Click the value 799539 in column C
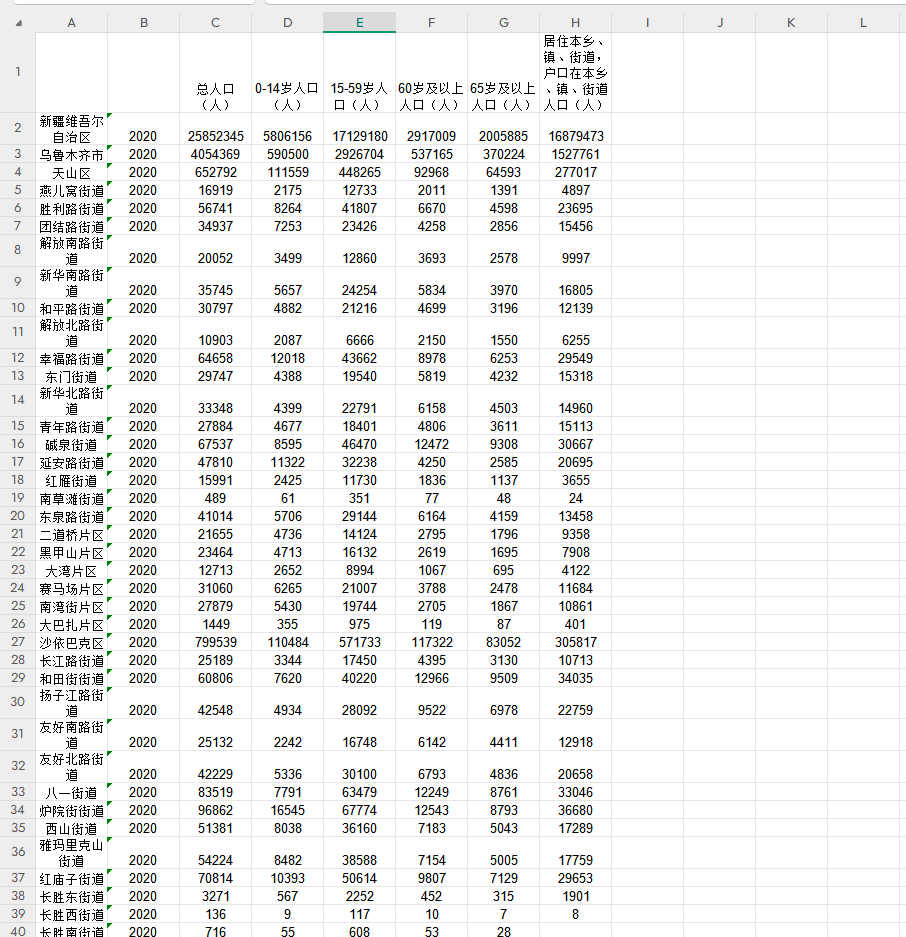This screenshot has width=906, height=937. (216, 642)
